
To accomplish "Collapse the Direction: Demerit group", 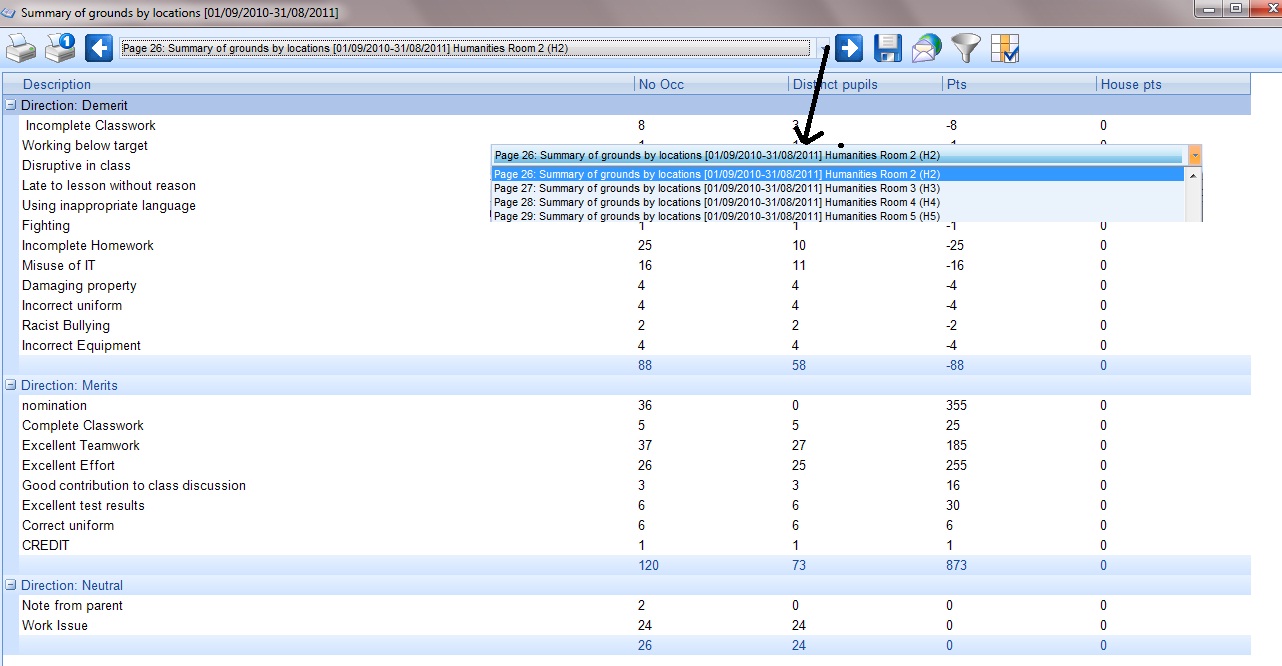I will pos(10,105).
